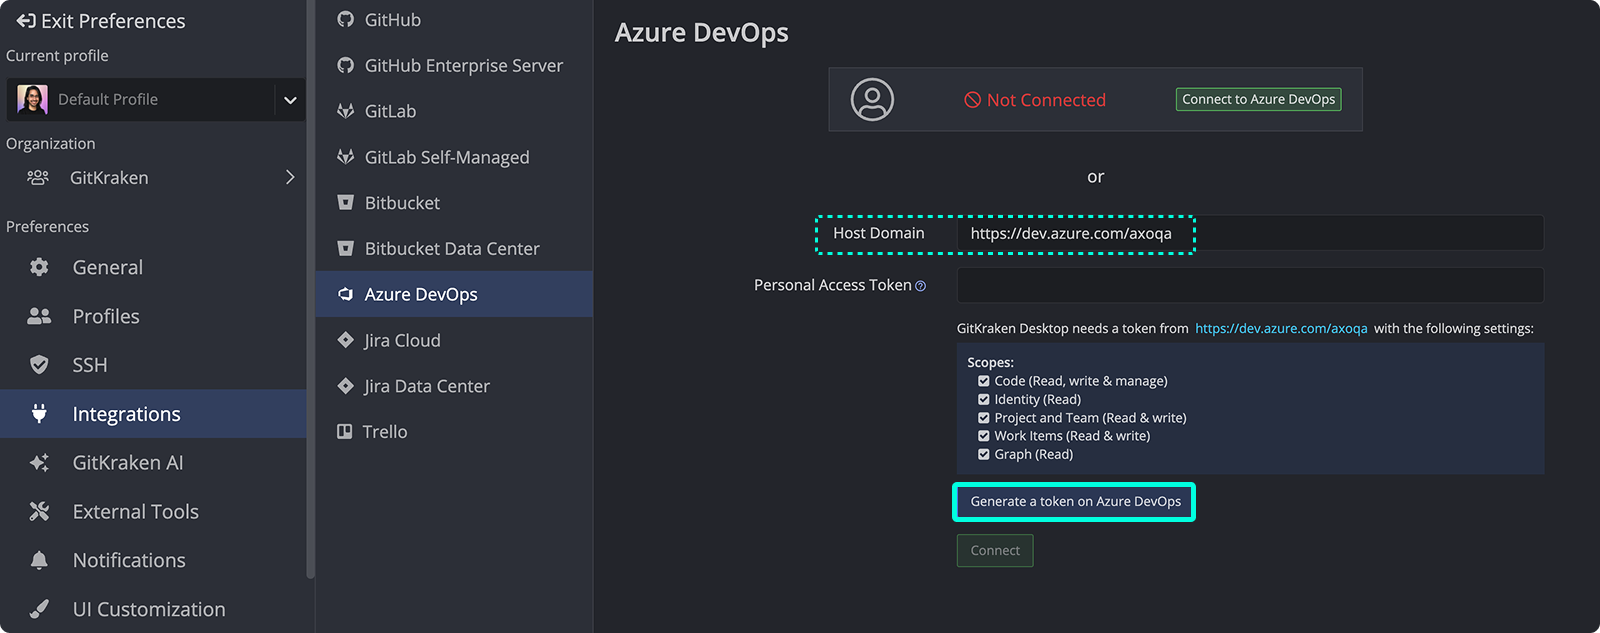Uncheck the Identity (Read) scope
Viewport: 1600px width, 633px height.
(984, 399)
